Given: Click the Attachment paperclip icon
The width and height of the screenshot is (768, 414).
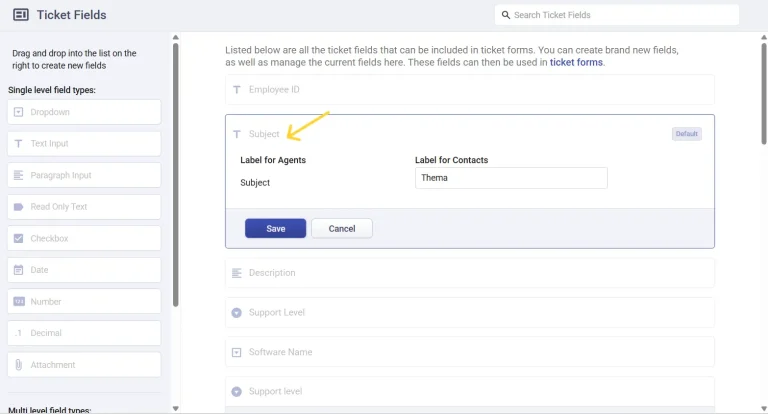Looking at the screenshot, I should coord(19,365).
